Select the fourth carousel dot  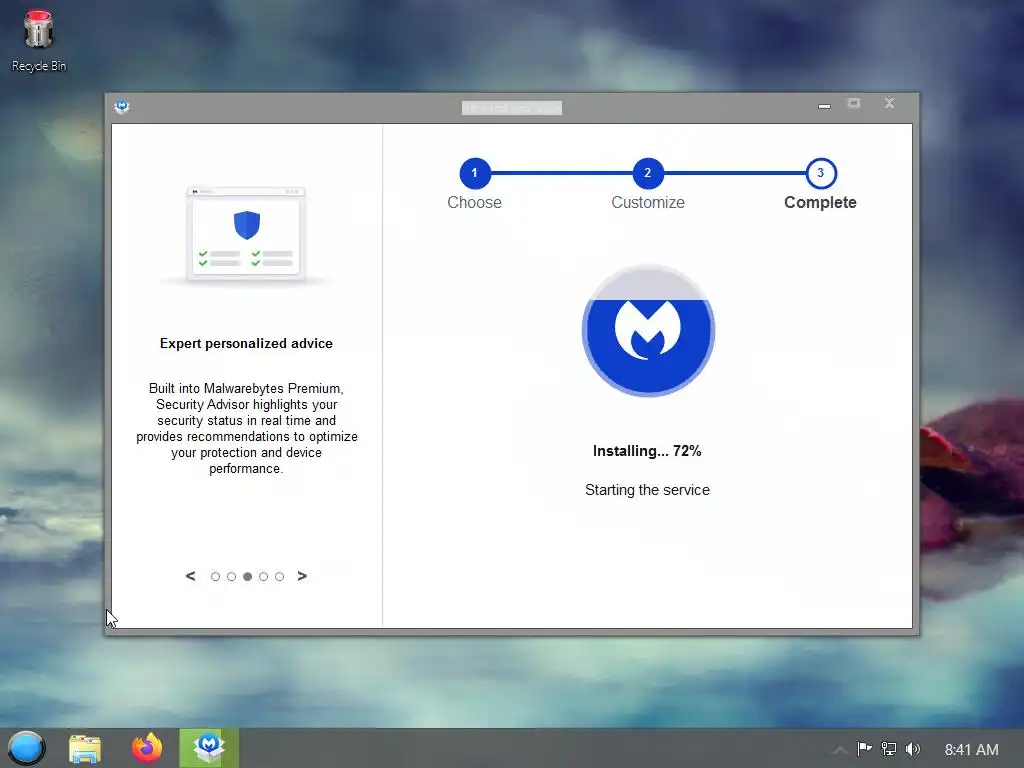tap(263, 577)
